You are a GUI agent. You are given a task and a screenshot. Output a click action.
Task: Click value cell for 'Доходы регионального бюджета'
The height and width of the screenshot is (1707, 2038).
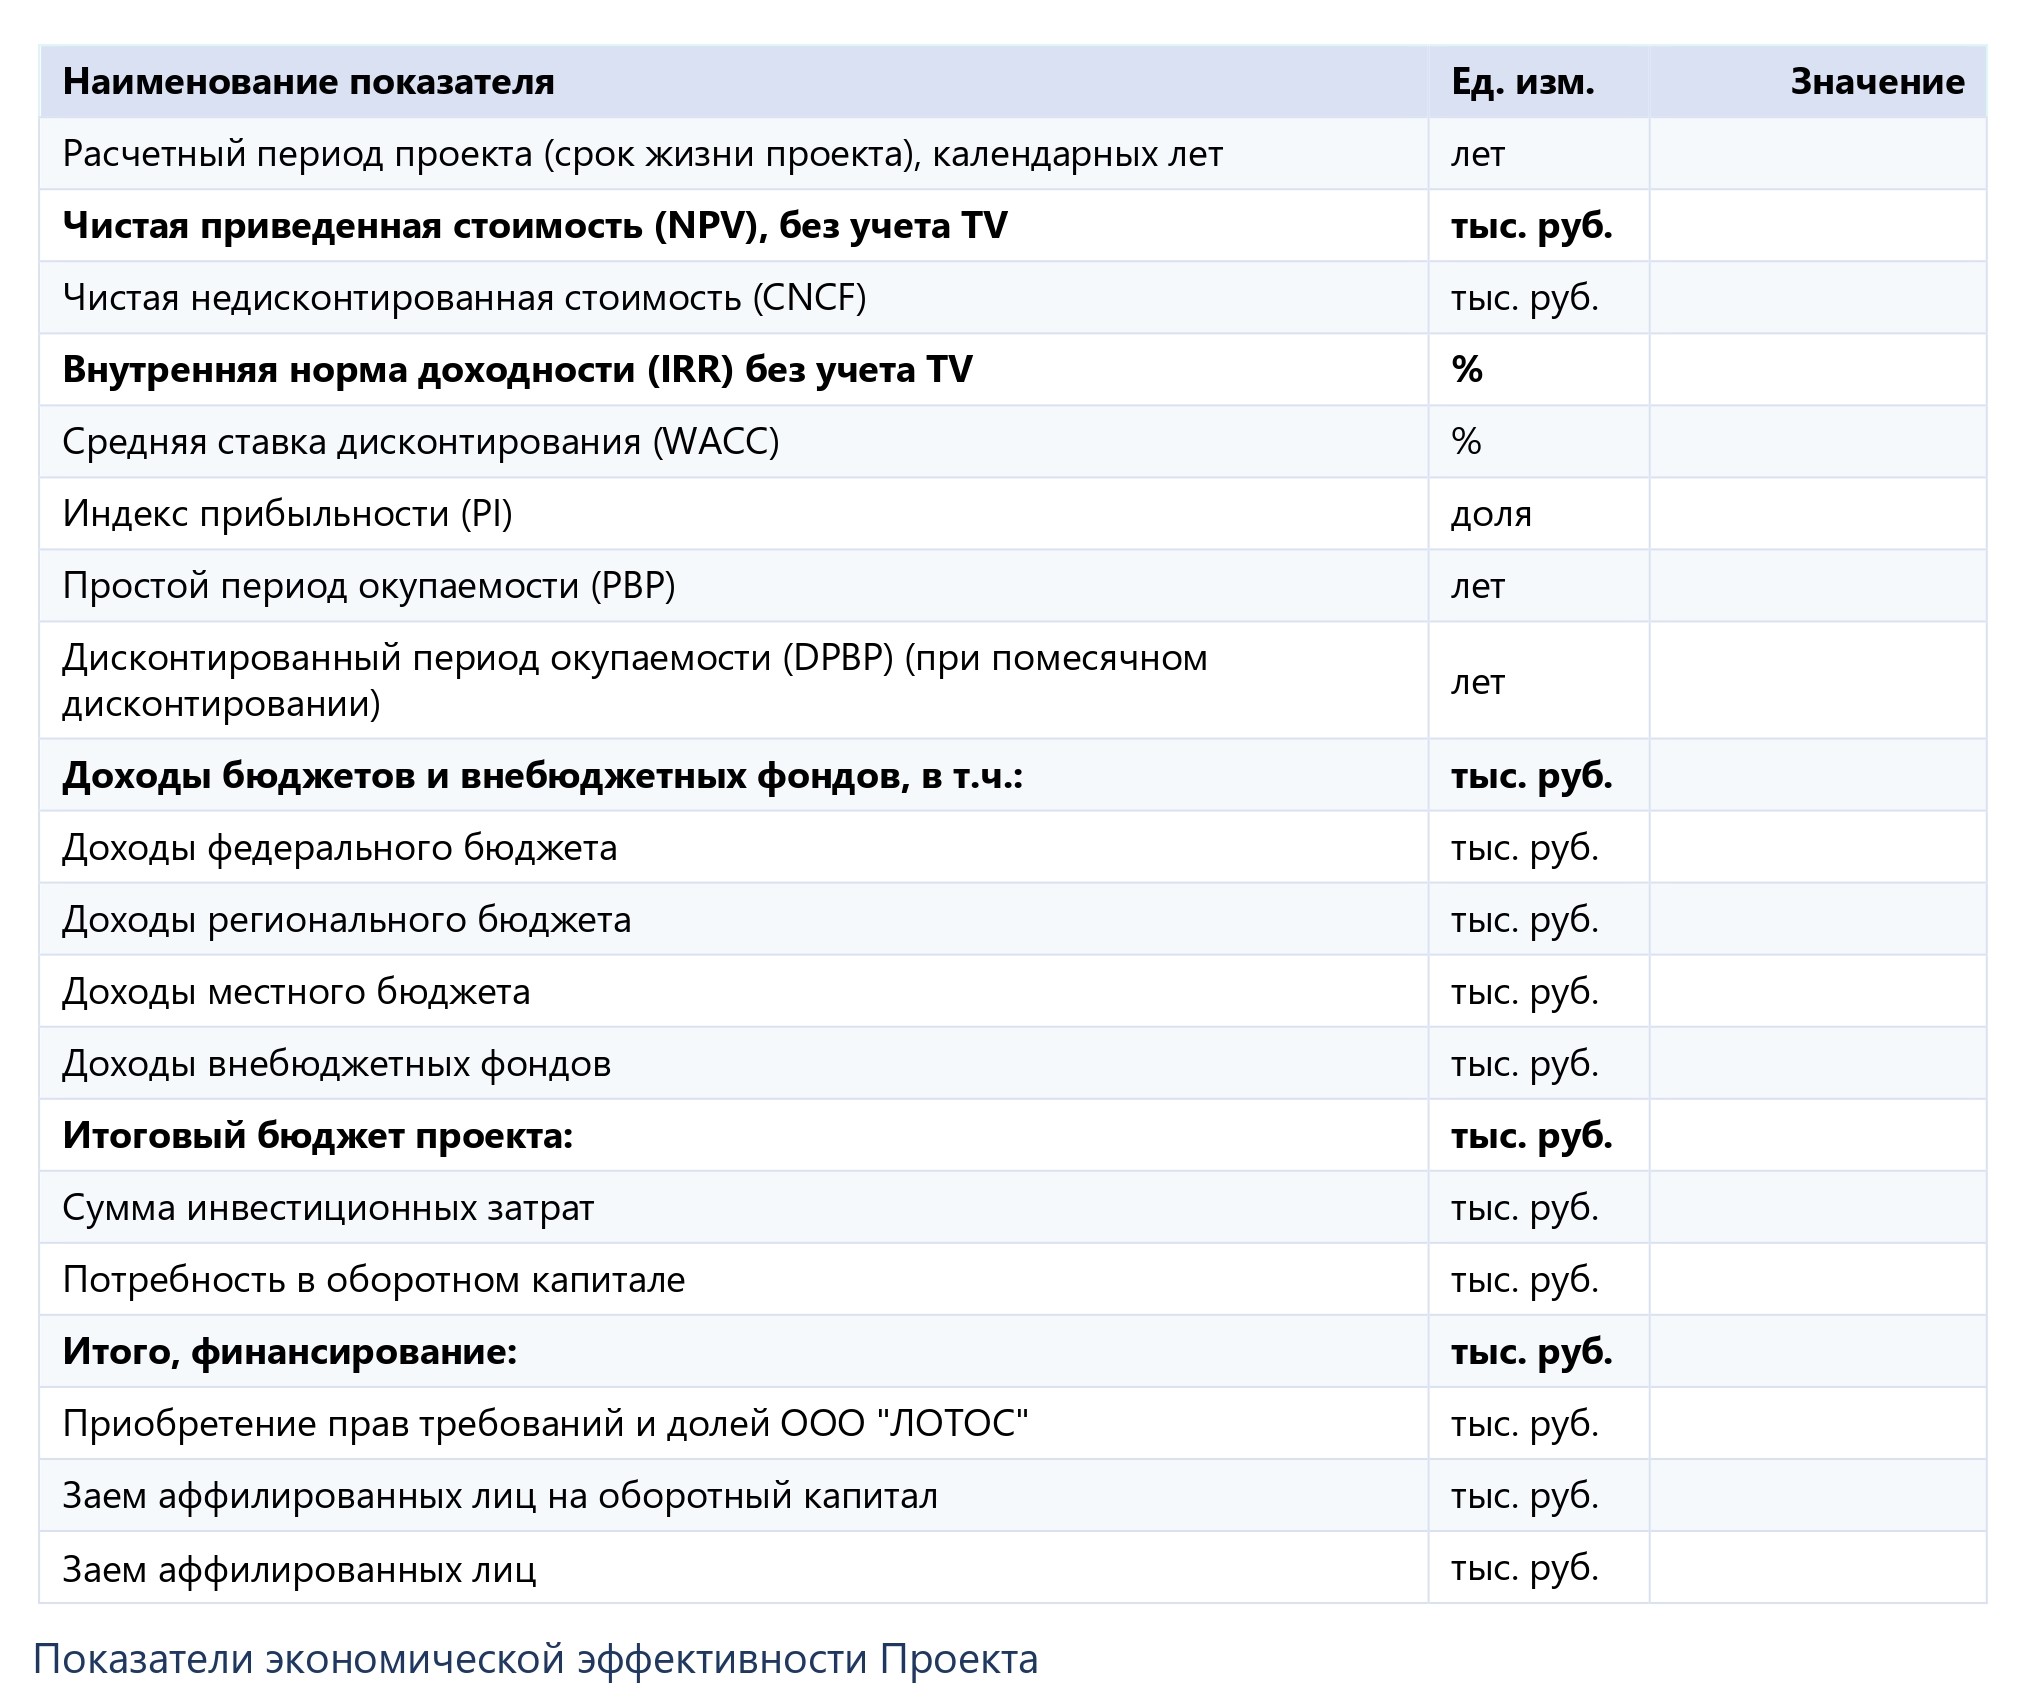coord(1816,920)
